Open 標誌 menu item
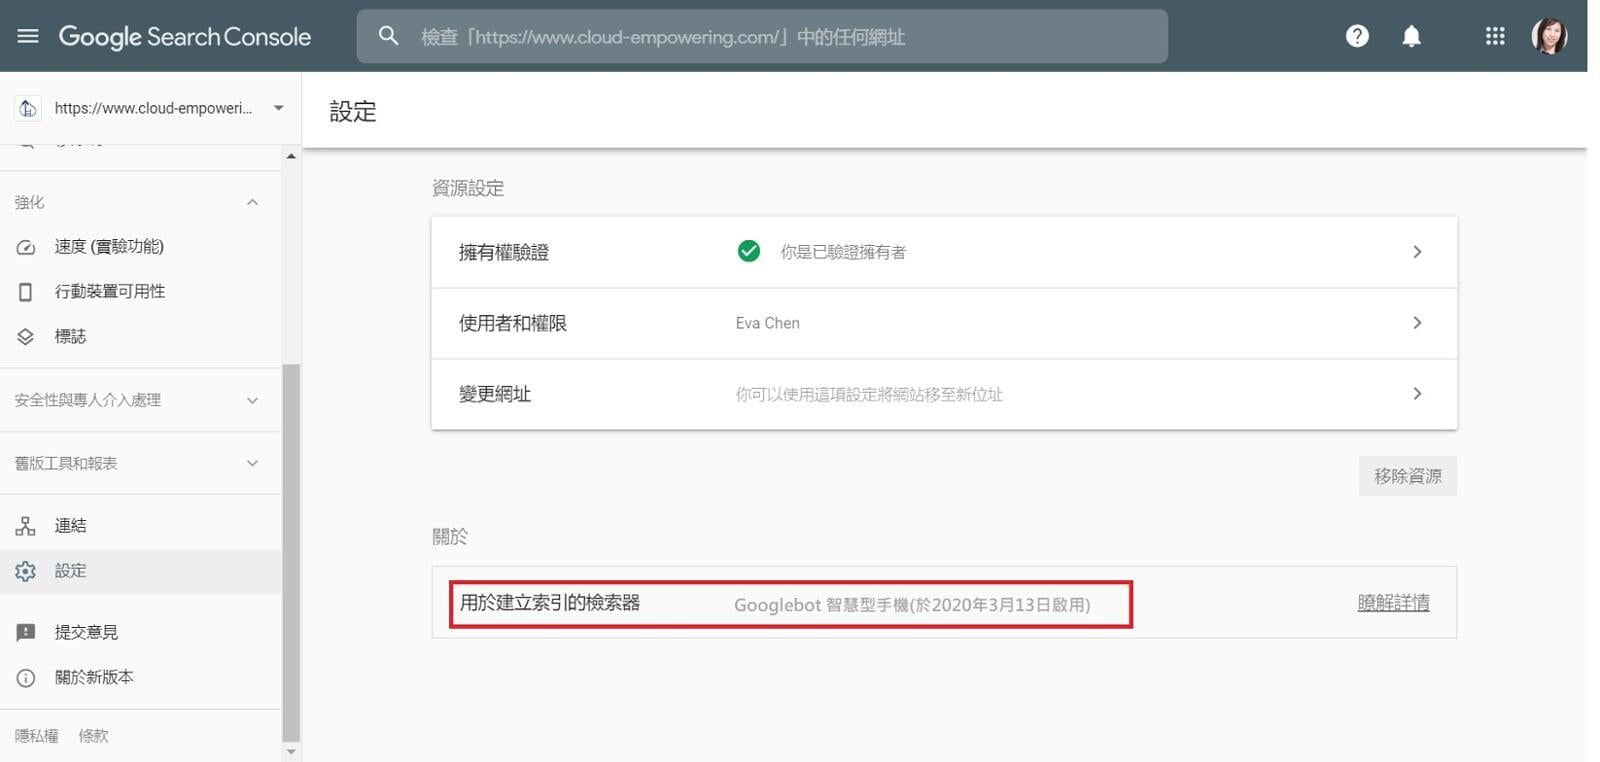 [x=140, y=337]
